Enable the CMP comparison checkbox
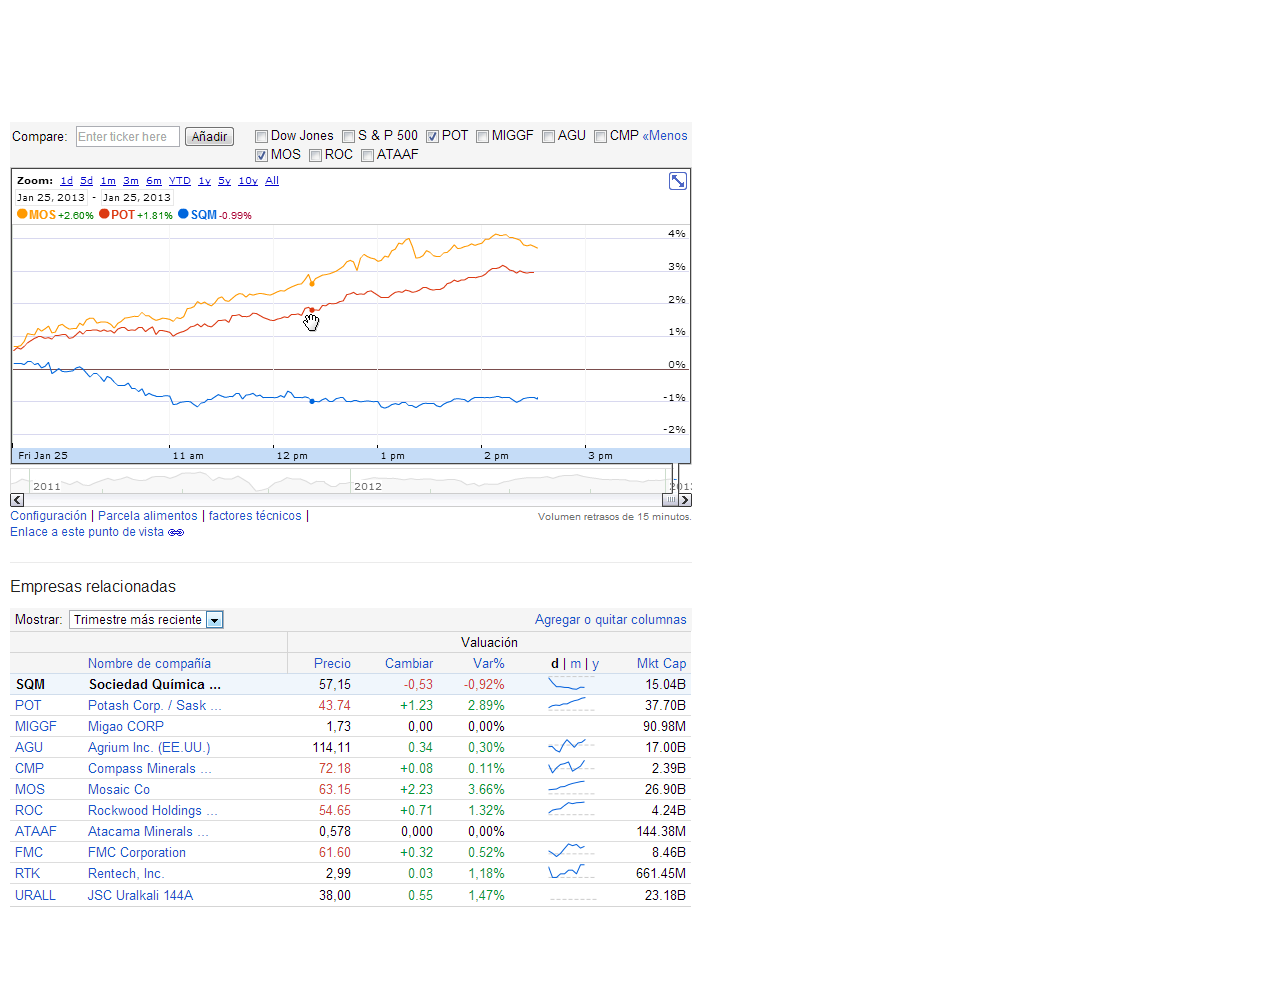 (x=600, y=137)
